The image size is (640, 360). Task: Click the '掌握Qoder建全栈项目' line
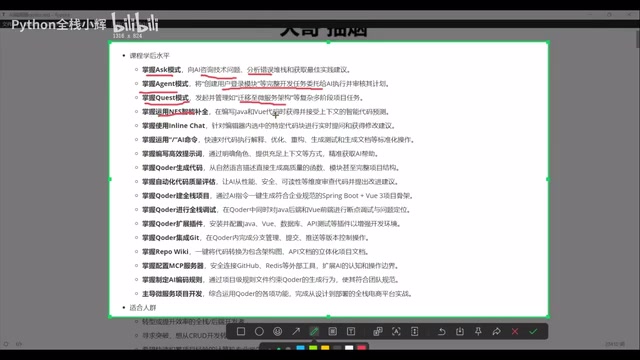[x=278, y=196]
